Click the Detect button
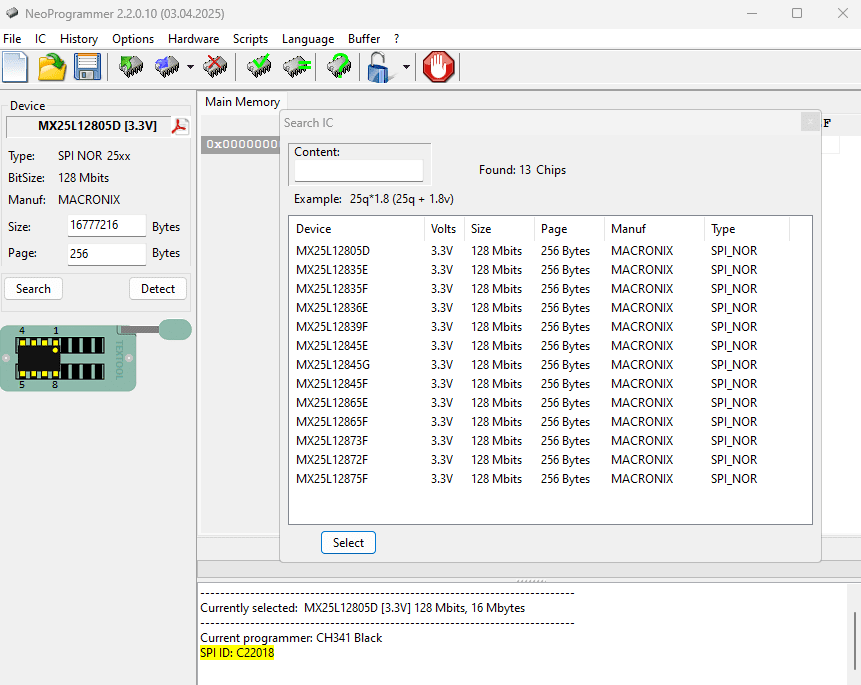 (158, 289)
